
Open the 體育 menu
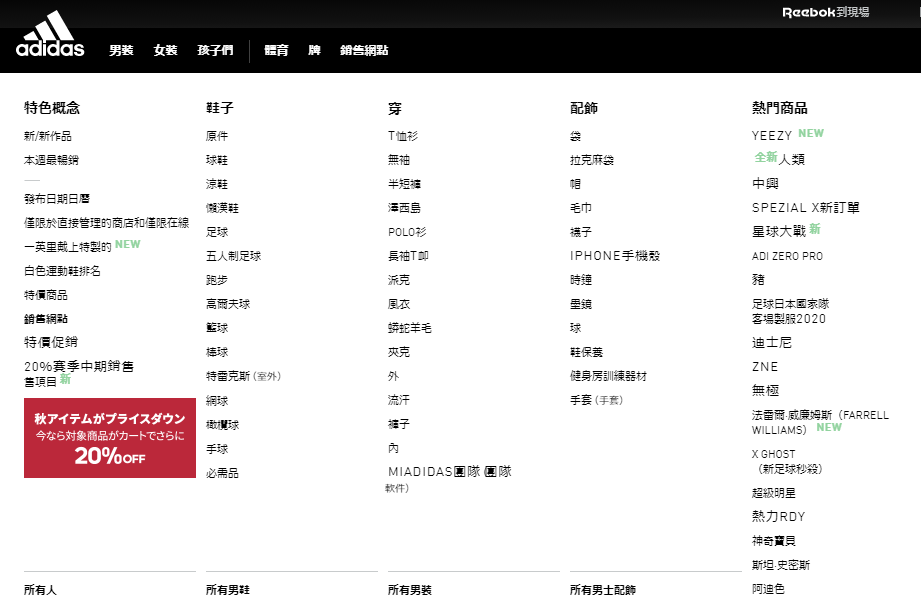tap(276, 51)
